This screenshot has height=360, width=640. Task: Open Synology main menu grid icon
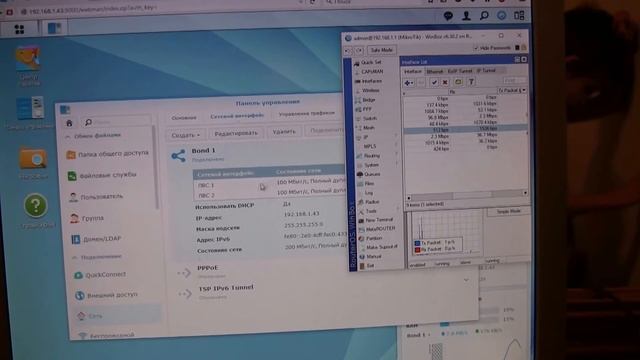(x=19, y=29)
